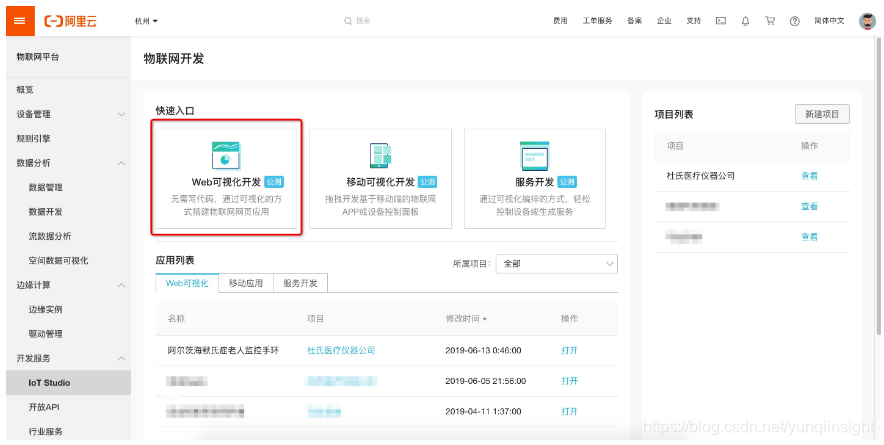The width and height of the screenshot is (884, 445).
Task: Select 驱动管理 in the sidebar
Action: click(x=46, y=334)
